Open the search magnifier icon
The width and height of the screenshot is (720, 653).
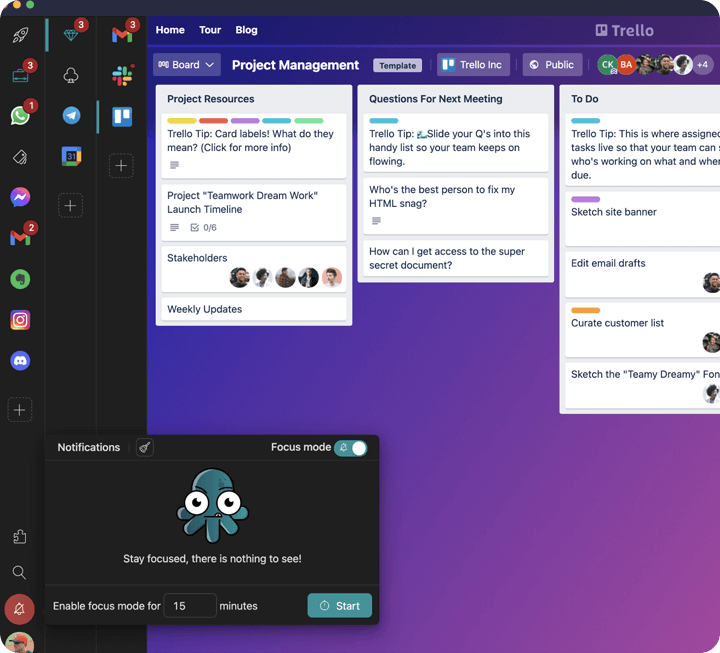pos(19,572)
